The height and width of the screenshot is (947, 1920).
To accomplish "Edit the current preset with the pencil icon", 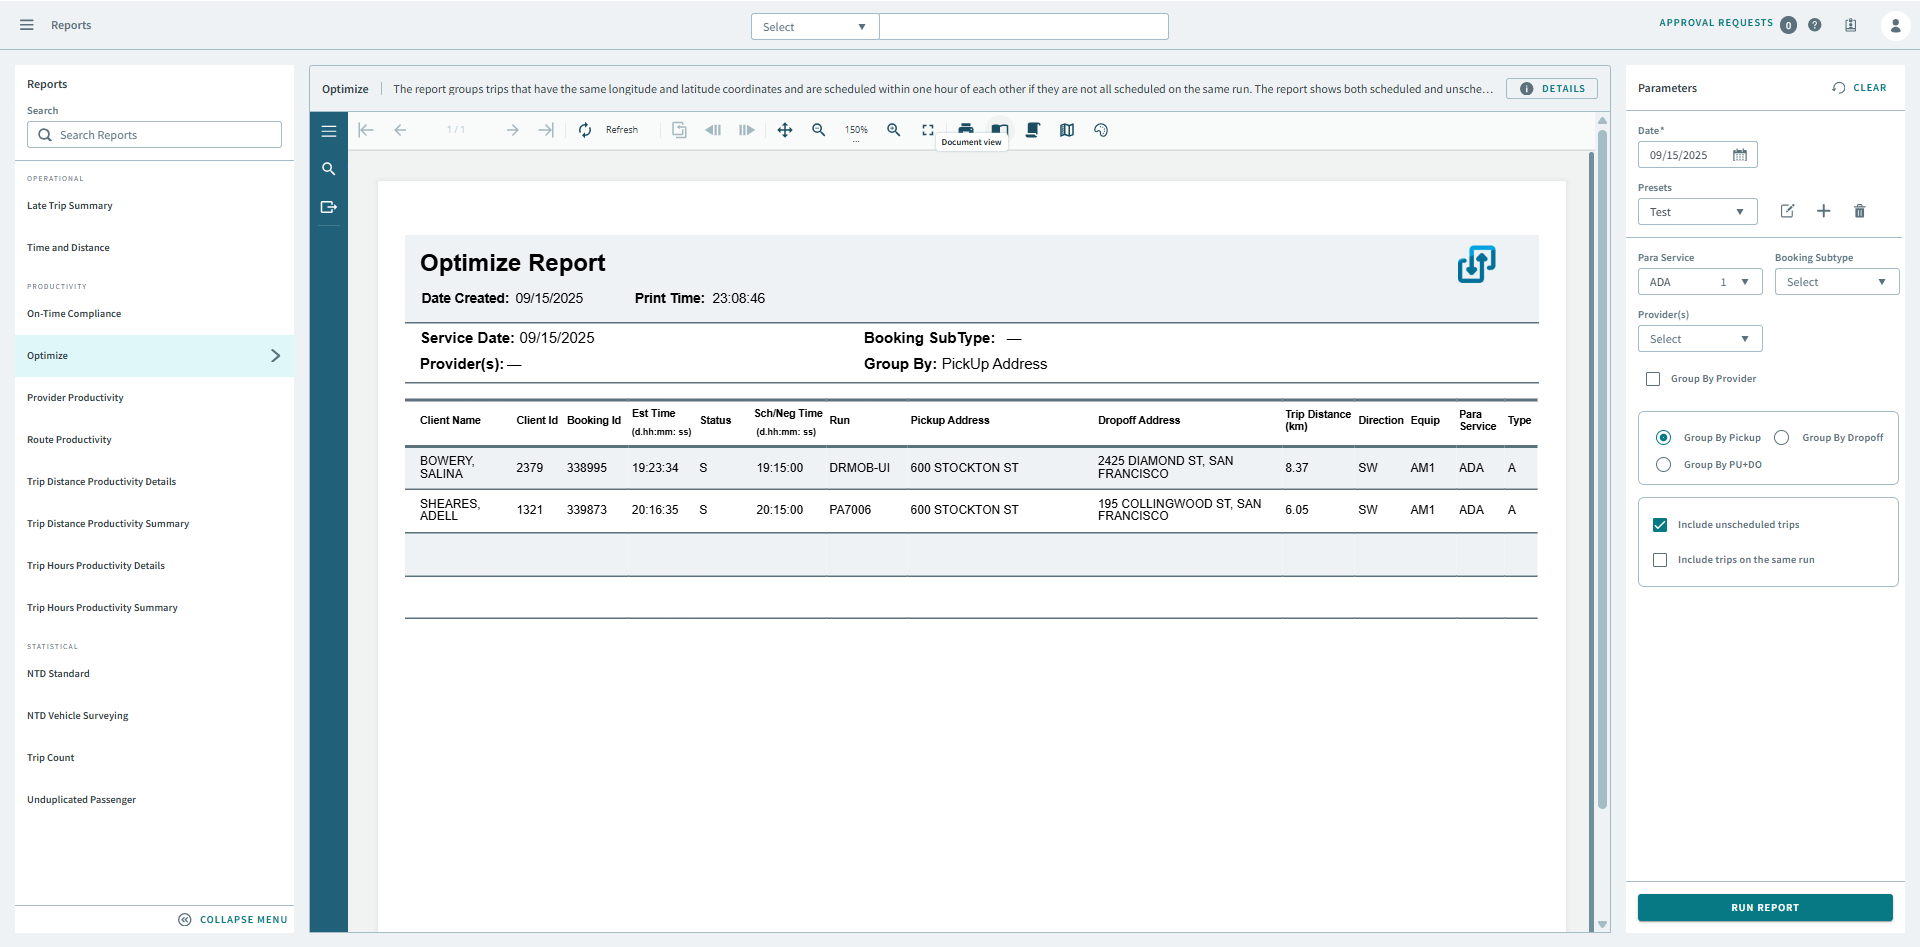I will coord(1788,211).
